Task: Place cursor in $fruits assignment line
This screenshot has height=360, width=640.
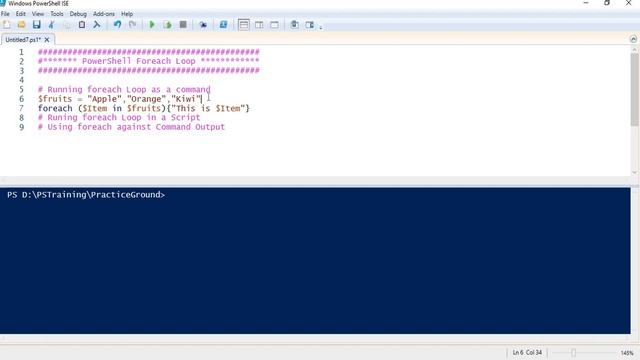Action: coord(120,99)
